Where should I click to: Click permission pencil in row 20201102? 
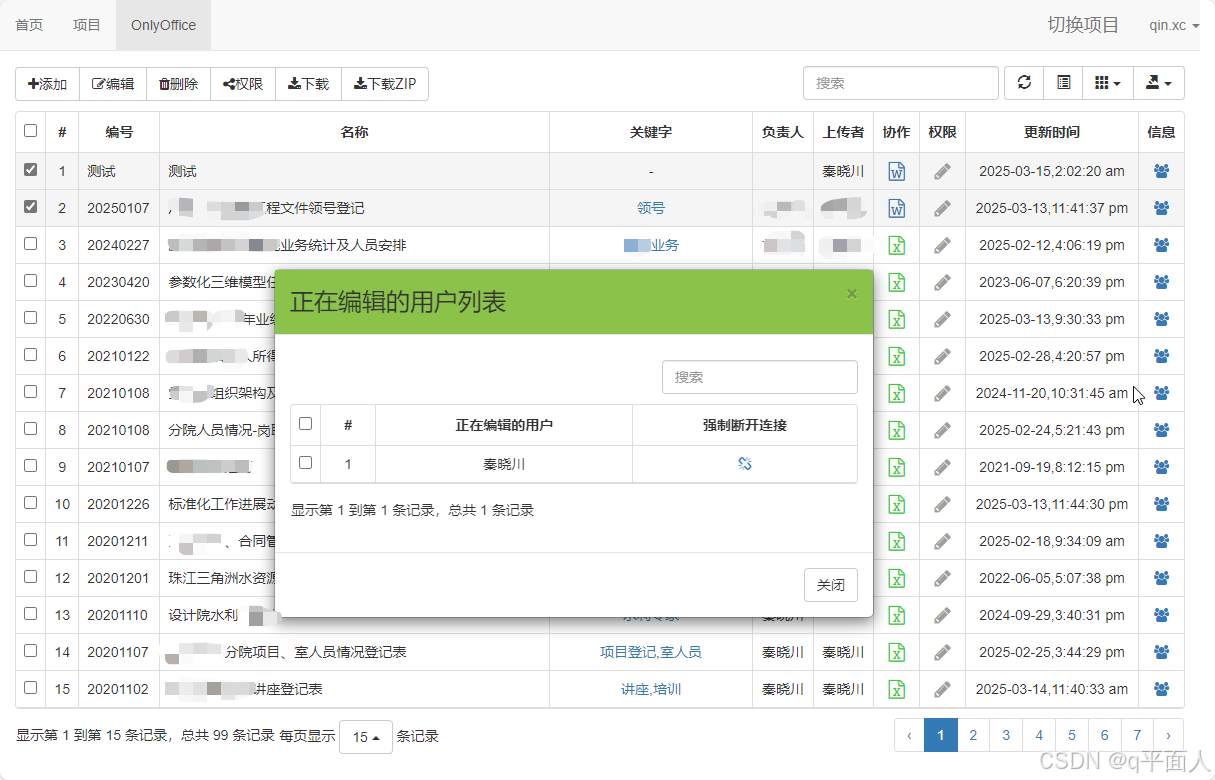tap(942, 689)
